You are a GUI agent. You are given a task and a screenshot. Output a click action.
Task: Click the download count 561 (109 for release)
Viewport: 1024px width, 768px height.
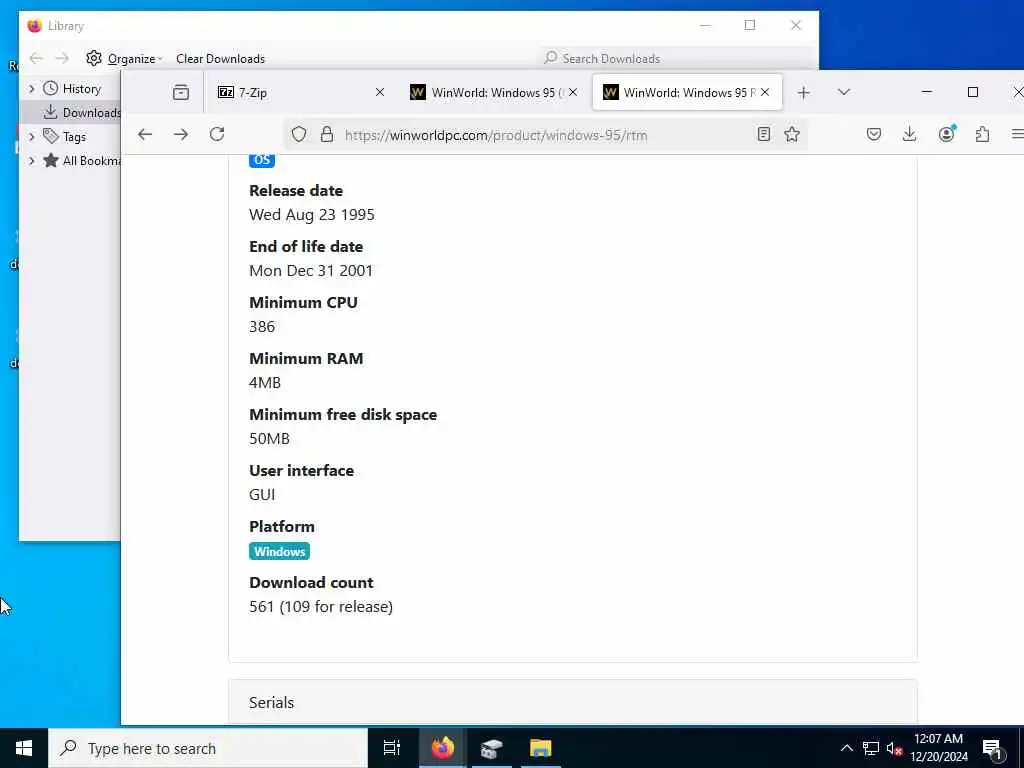[x=321, y=607]
